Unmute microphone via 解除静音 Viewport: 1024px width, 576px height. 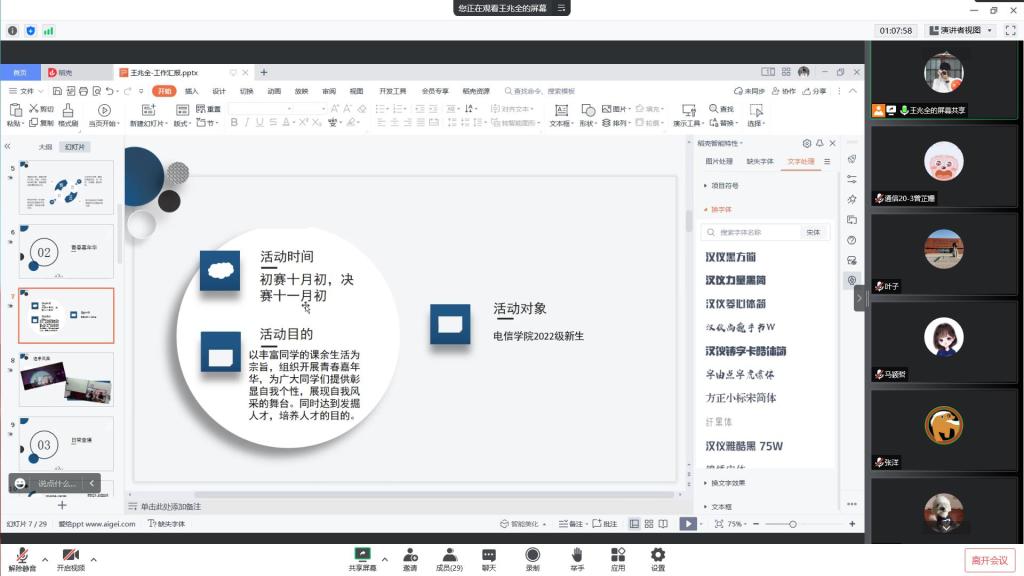coord(21,559)
